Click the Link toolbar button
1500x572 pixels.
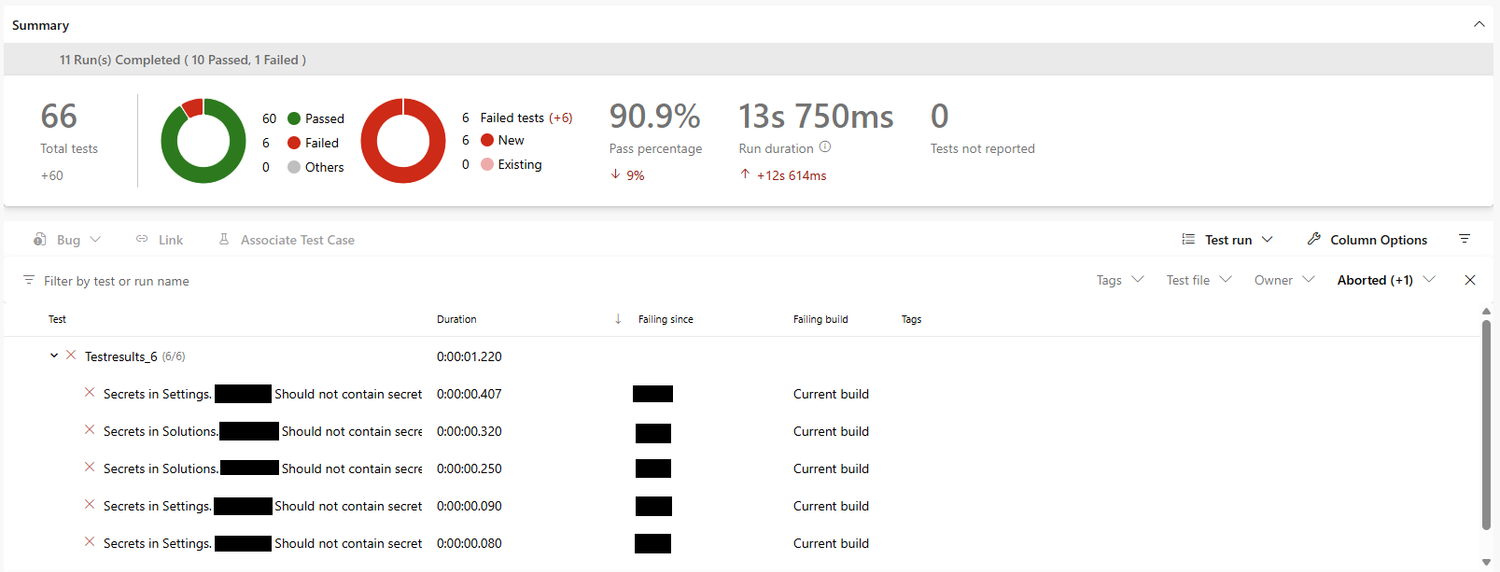(x=160, y=240)
